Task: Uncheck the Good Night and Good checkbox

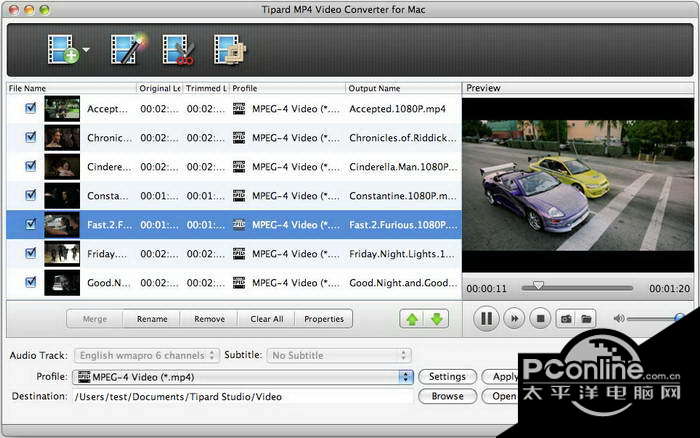Action: (30, 282)
